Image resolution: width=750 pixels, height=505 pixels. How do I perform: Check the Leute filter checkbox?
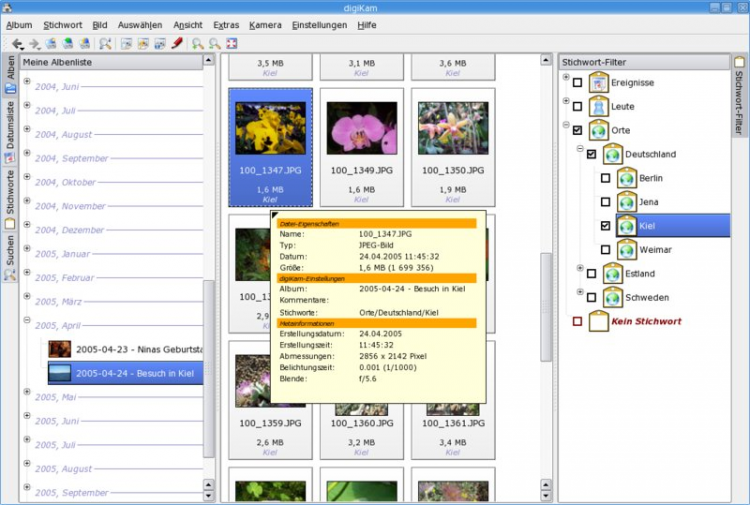577,106
